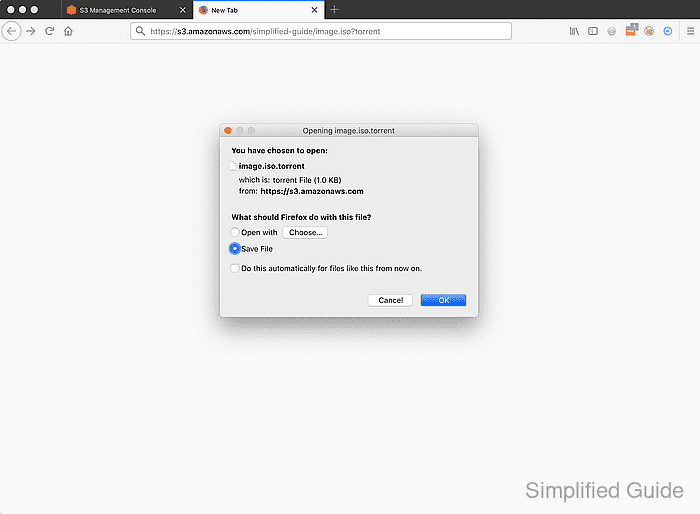This screenshot has width=700, height=514.
Task: Open the orange extension with badge
Action: coord(631,30)
